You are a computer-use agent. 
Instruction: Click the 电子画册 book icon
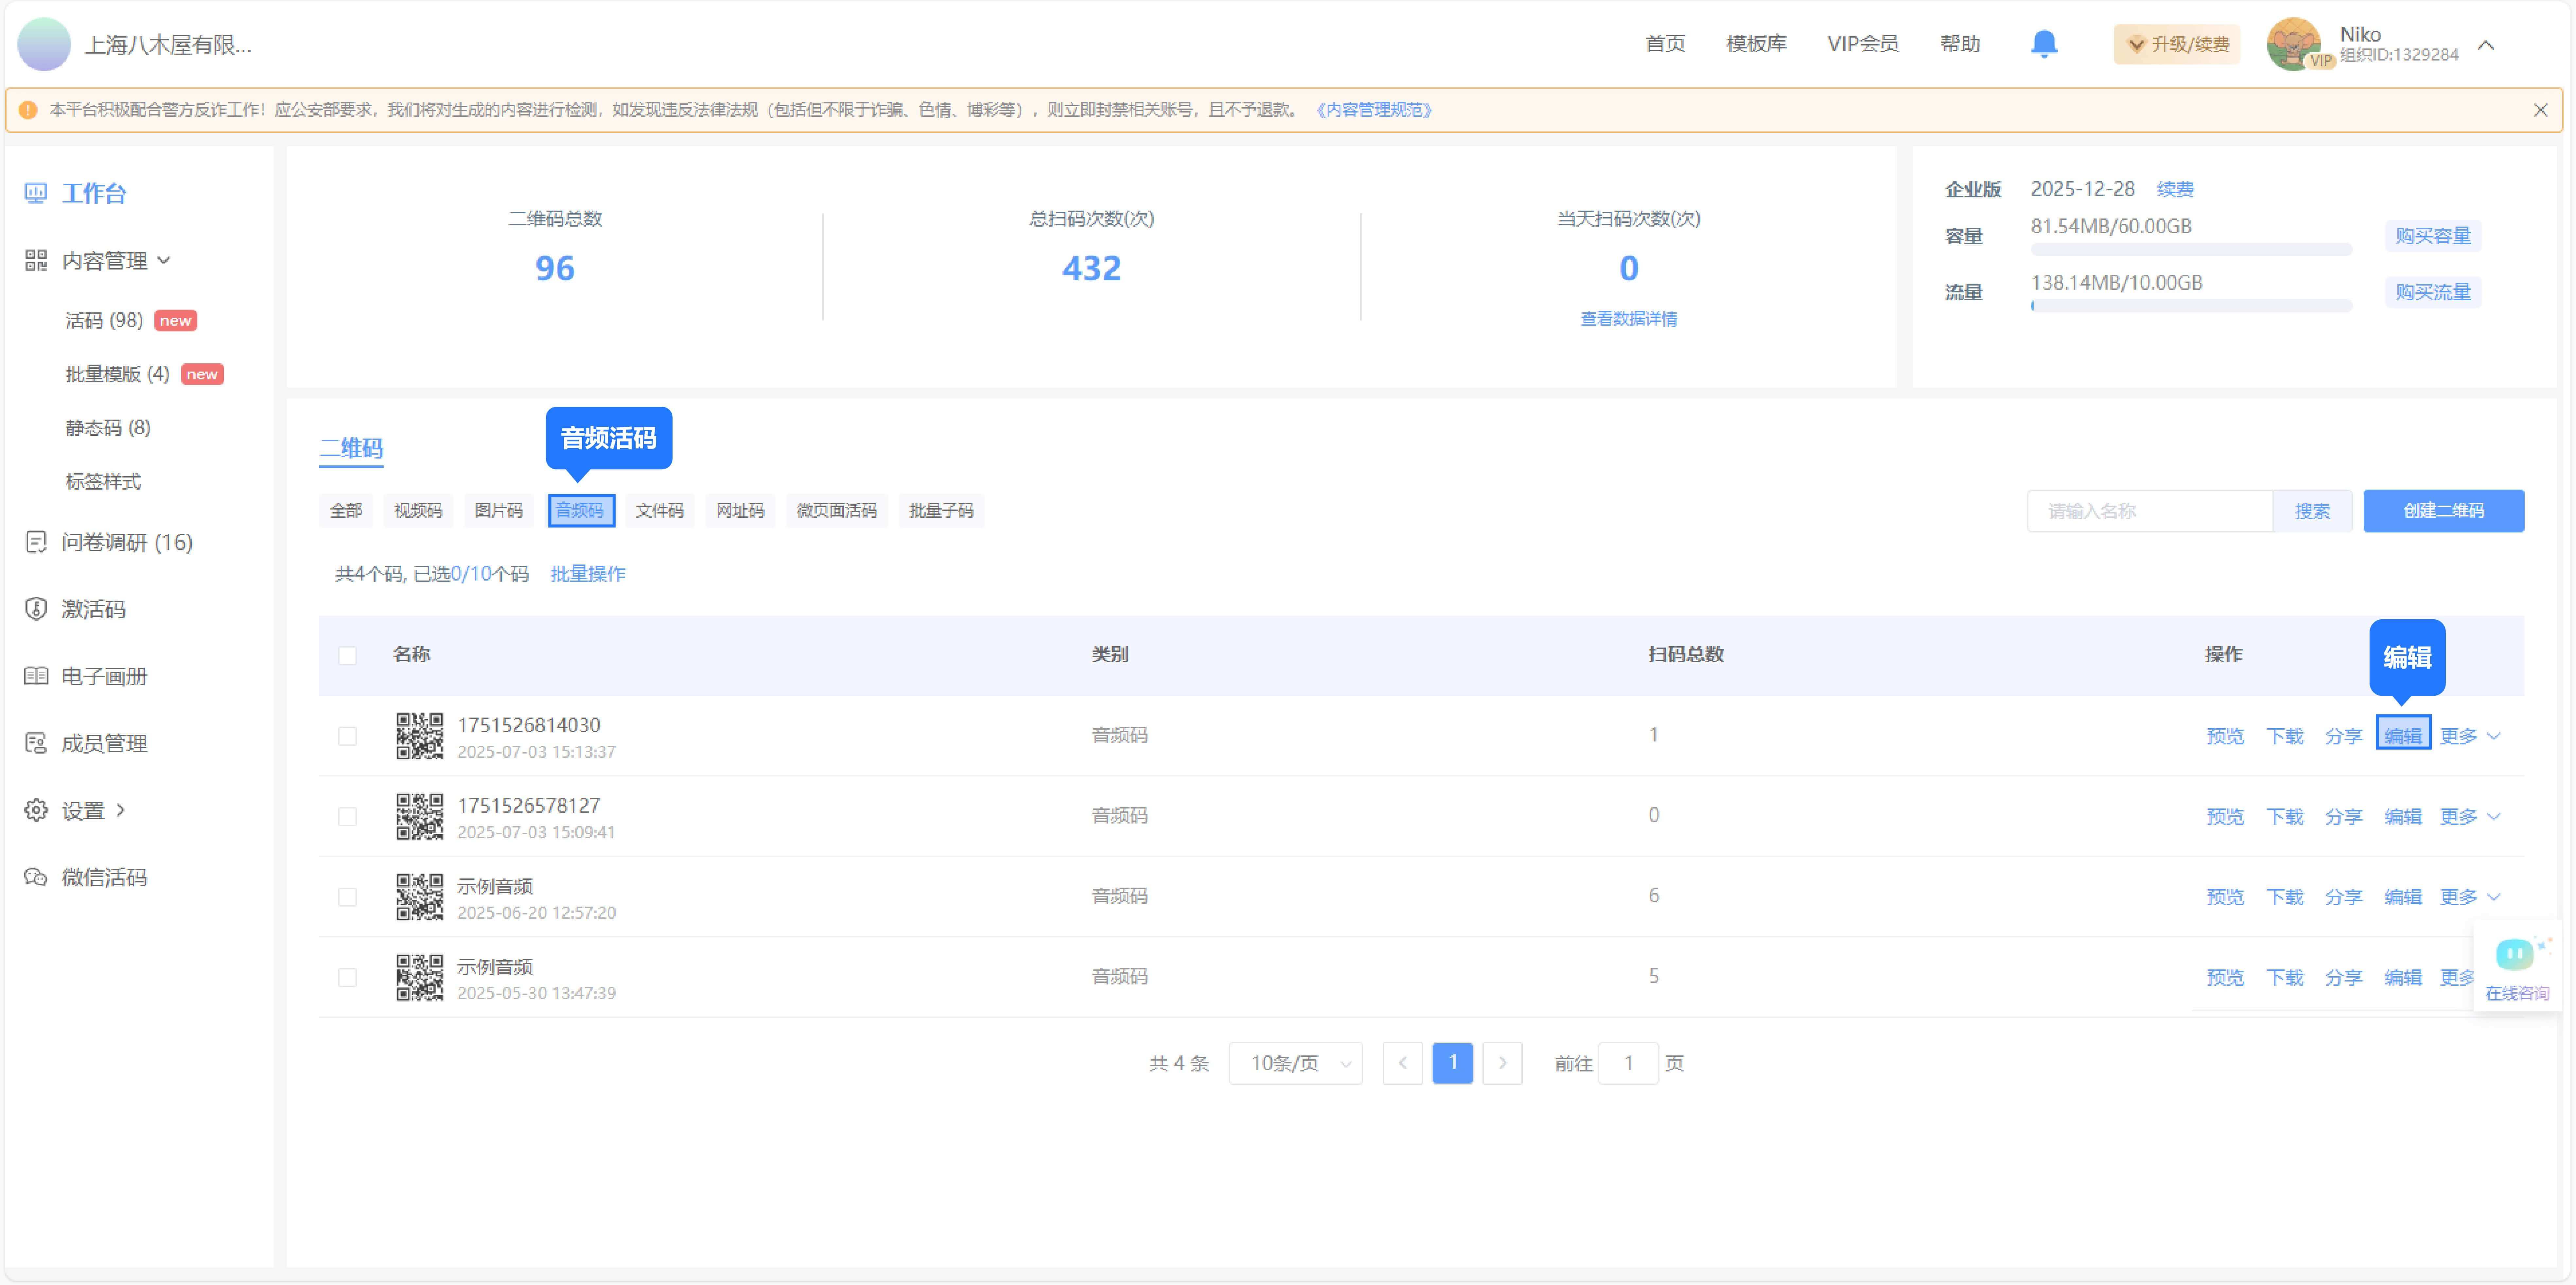(36, 676)
